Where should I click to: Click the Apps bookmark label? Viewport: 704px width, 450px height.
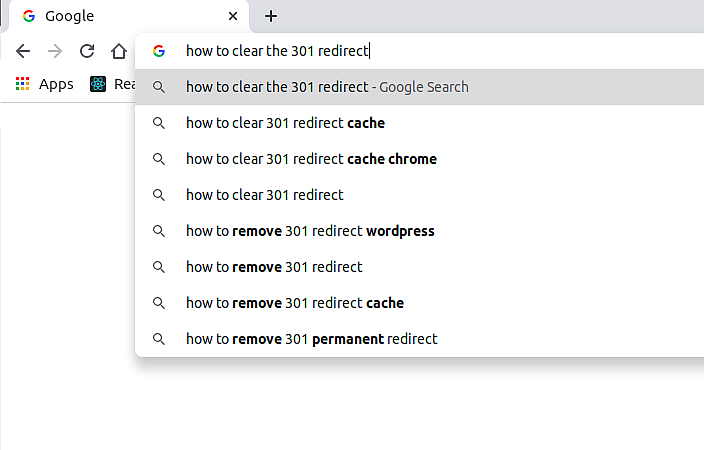tap(56, 84)
